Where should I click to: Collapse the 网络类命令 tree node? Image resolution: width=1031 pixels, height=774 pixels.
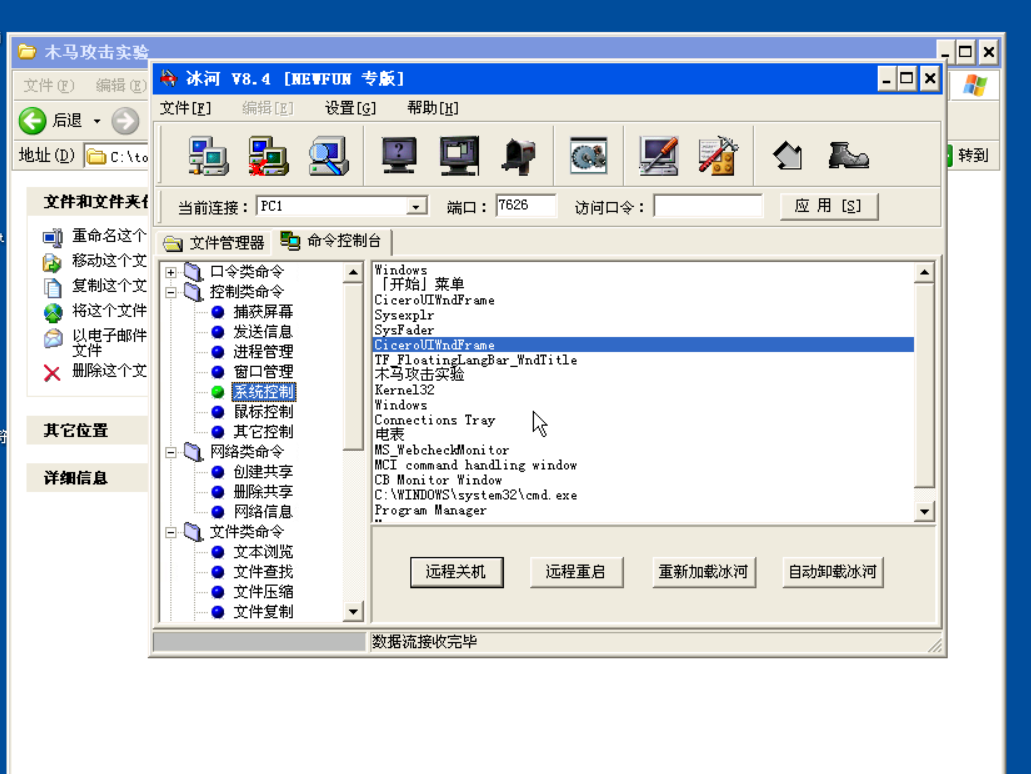click(171, 452)
